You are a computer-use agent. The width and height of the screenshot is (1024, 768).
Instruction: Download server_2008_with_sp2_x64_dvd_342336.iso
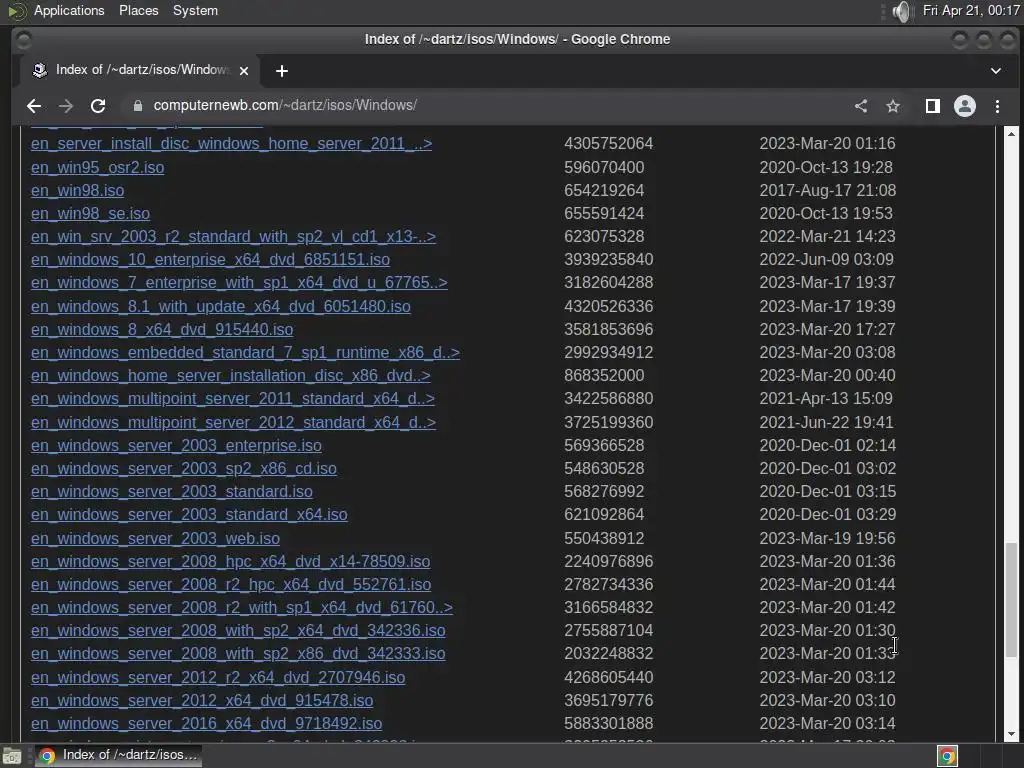pos(238,630)
